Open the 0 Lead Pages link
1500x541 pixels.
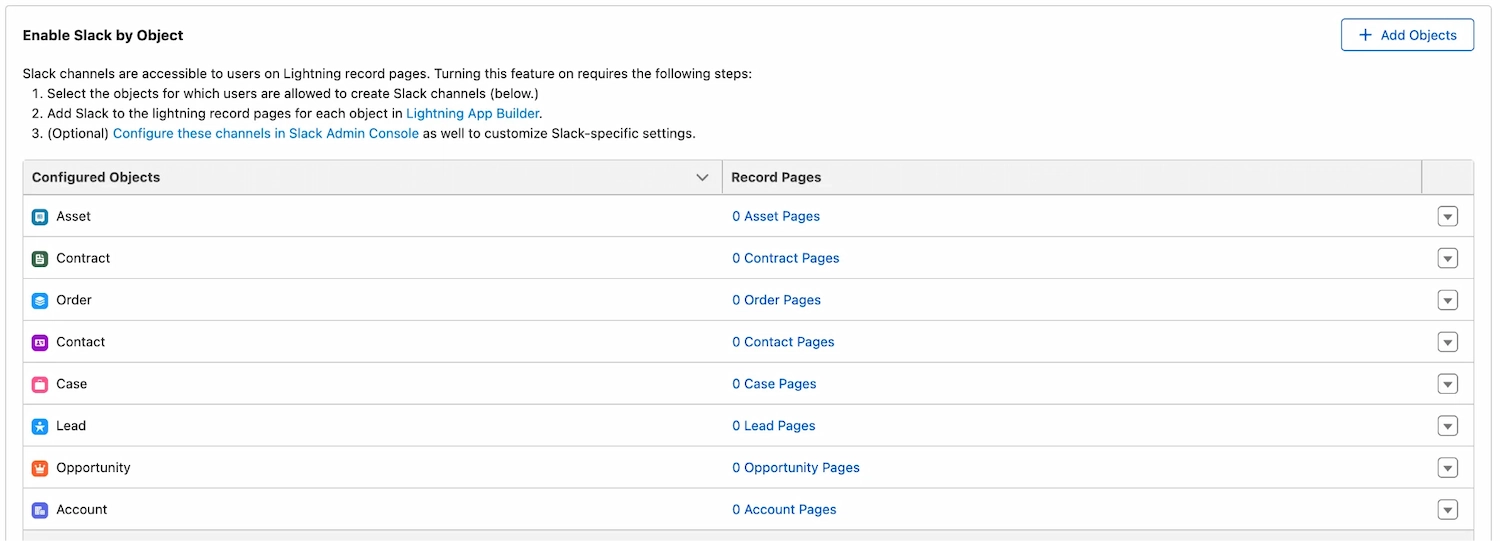(774, 426)
